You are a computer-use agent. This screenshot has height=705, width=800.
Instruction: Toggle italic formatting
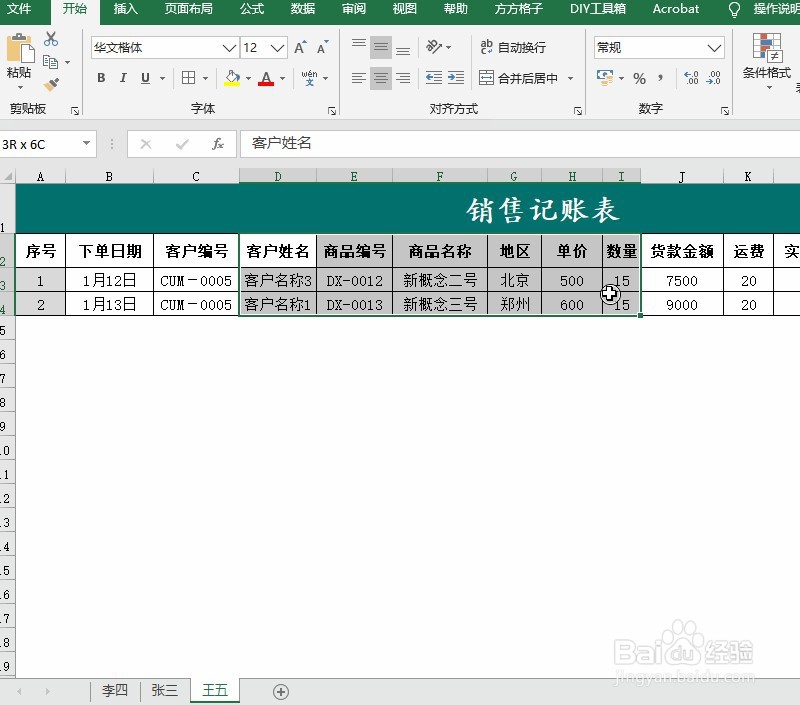[122, 77]
